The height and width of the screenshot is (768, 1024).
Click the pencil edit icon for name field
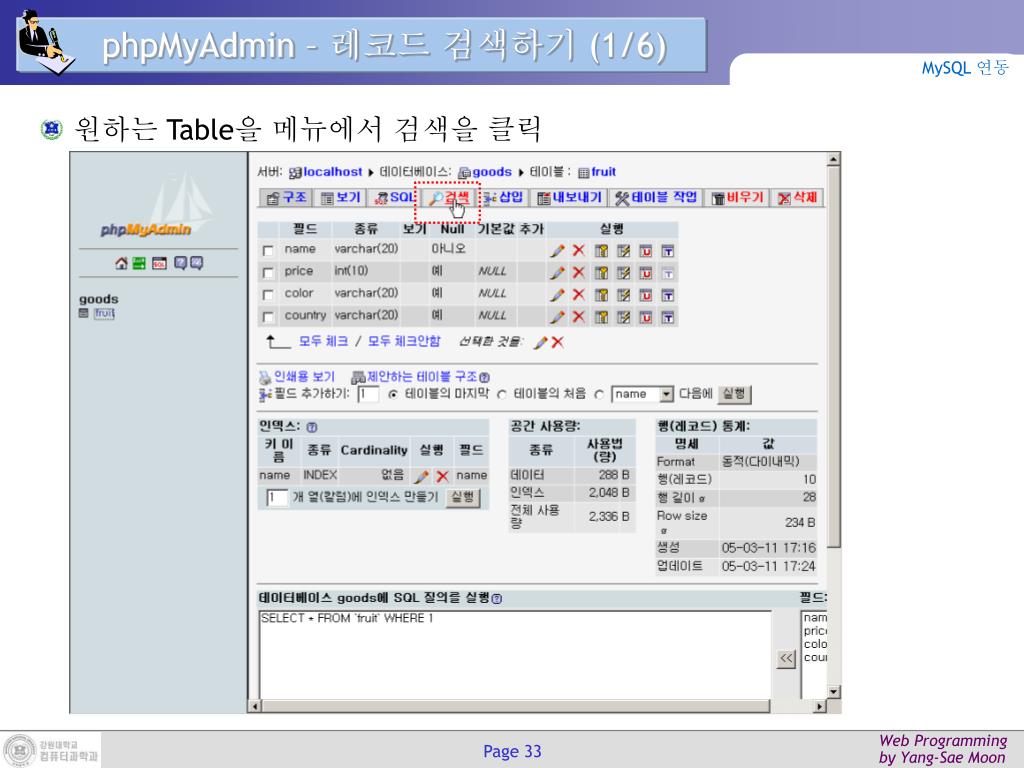(557, 251)
